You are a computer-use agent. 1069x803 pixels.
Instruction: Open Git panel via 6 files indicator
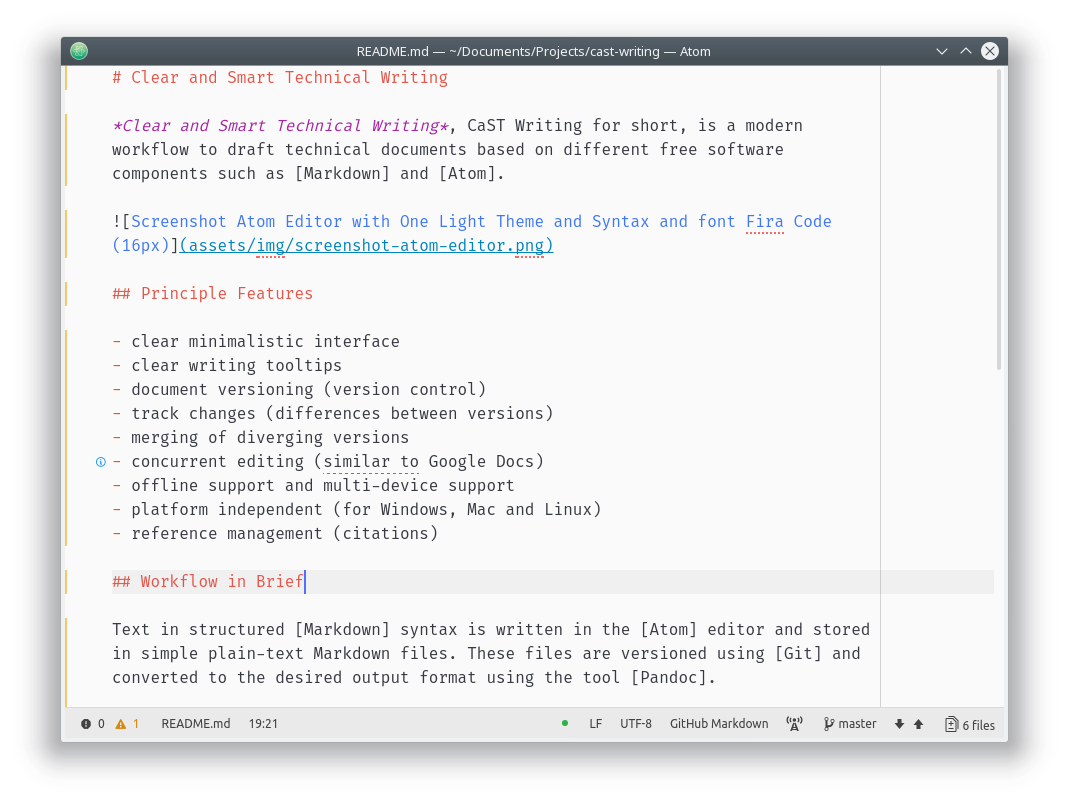pos(969,725)
